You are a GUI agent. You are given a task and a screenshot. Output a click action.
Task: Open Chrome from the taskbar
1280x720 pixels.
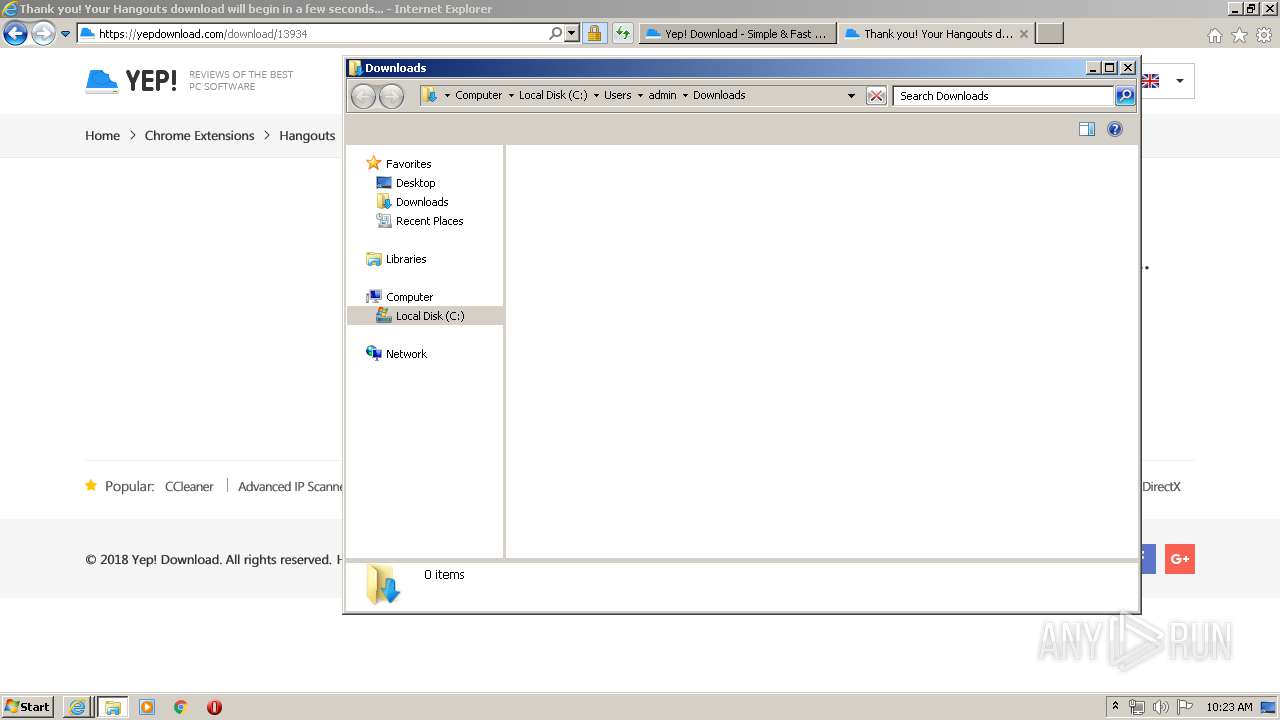pyautogui.click(x=181, y=707)
